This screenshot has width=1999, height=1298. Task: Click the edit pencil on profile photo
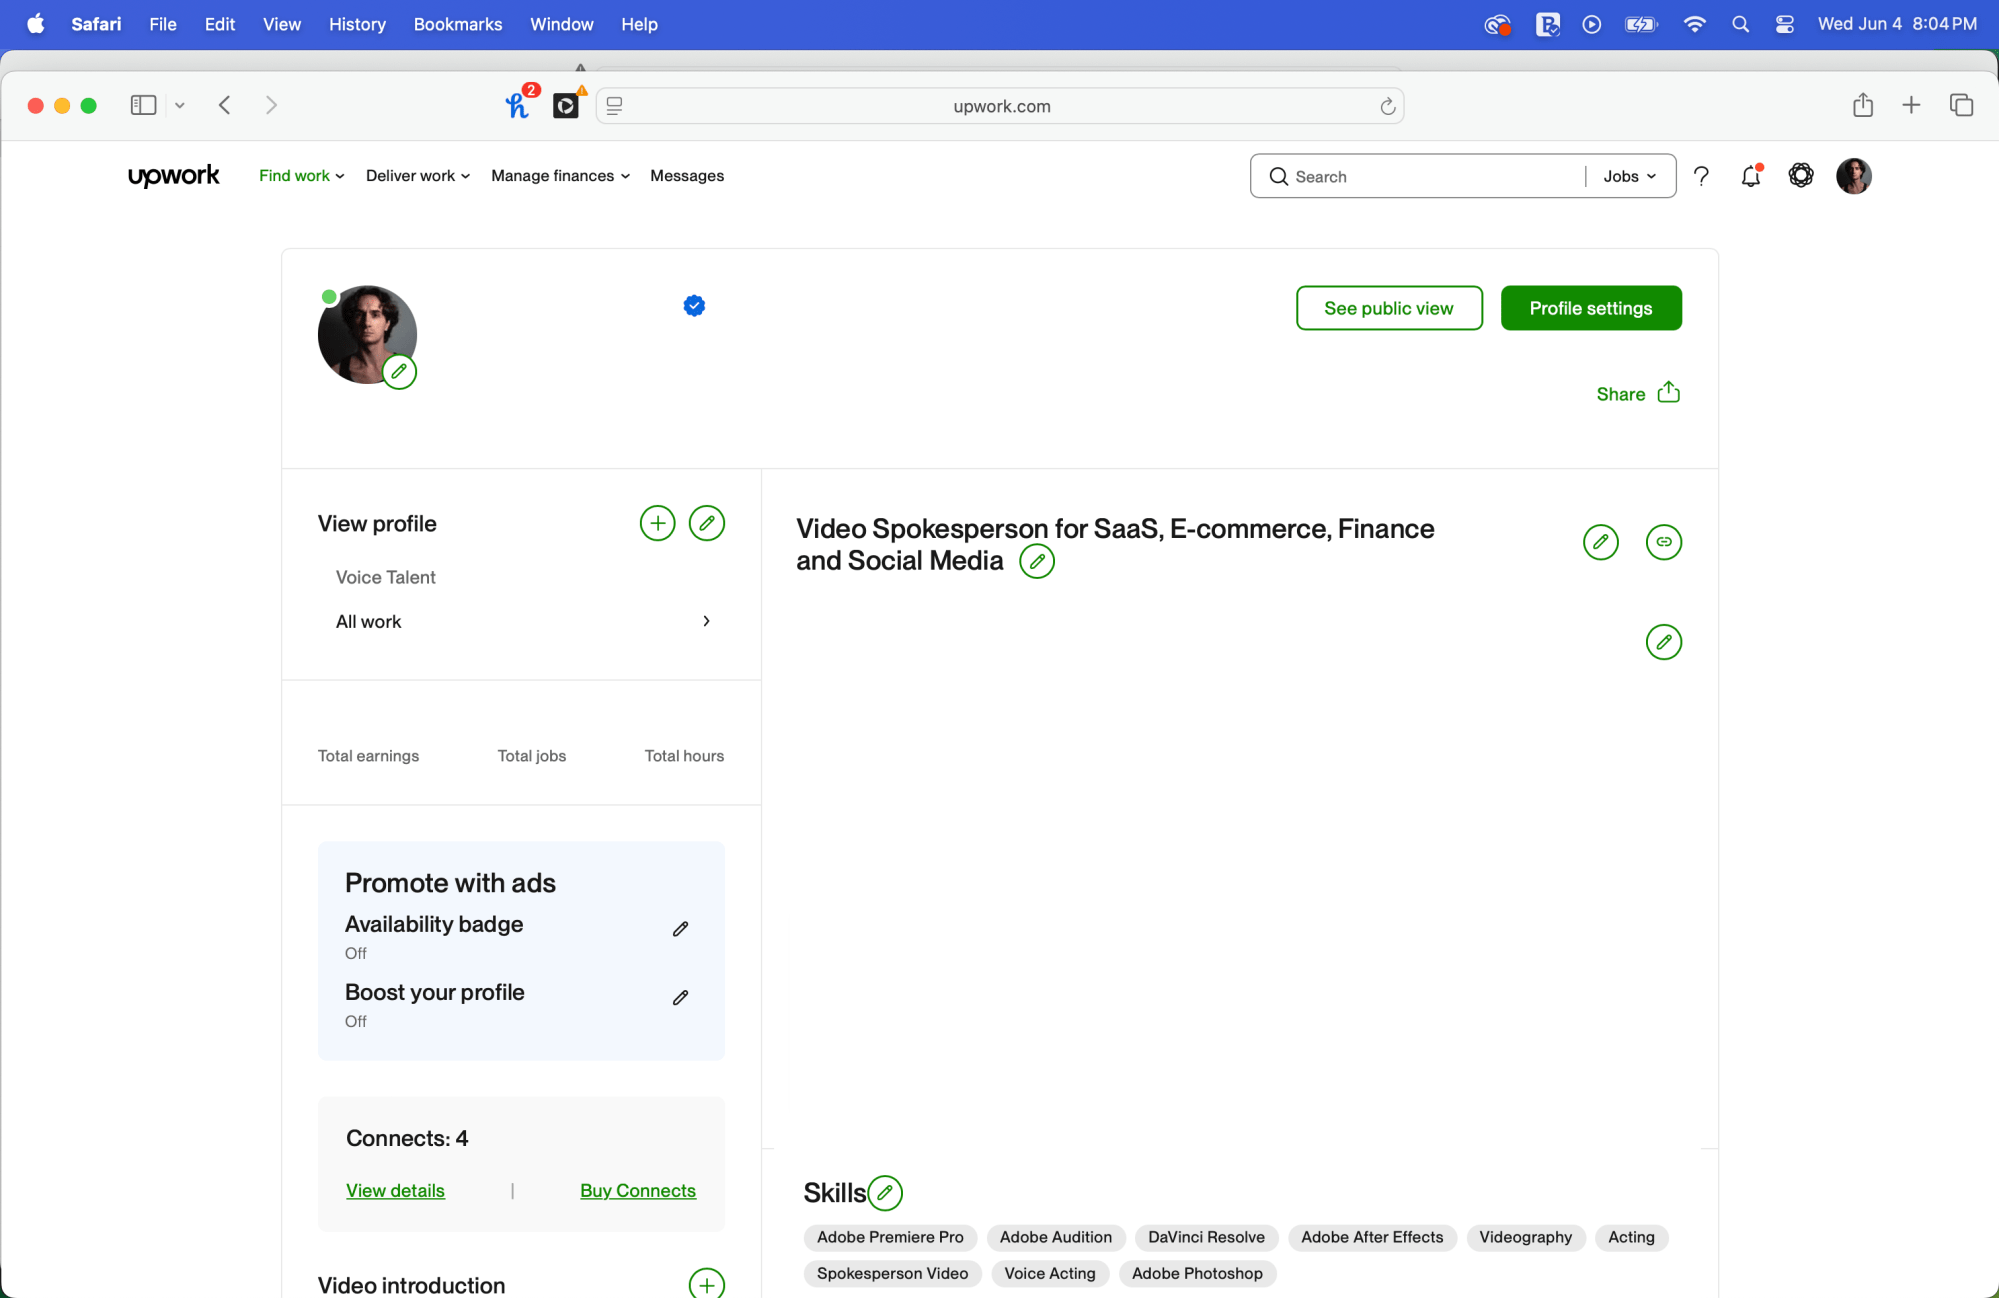(399, 372)
